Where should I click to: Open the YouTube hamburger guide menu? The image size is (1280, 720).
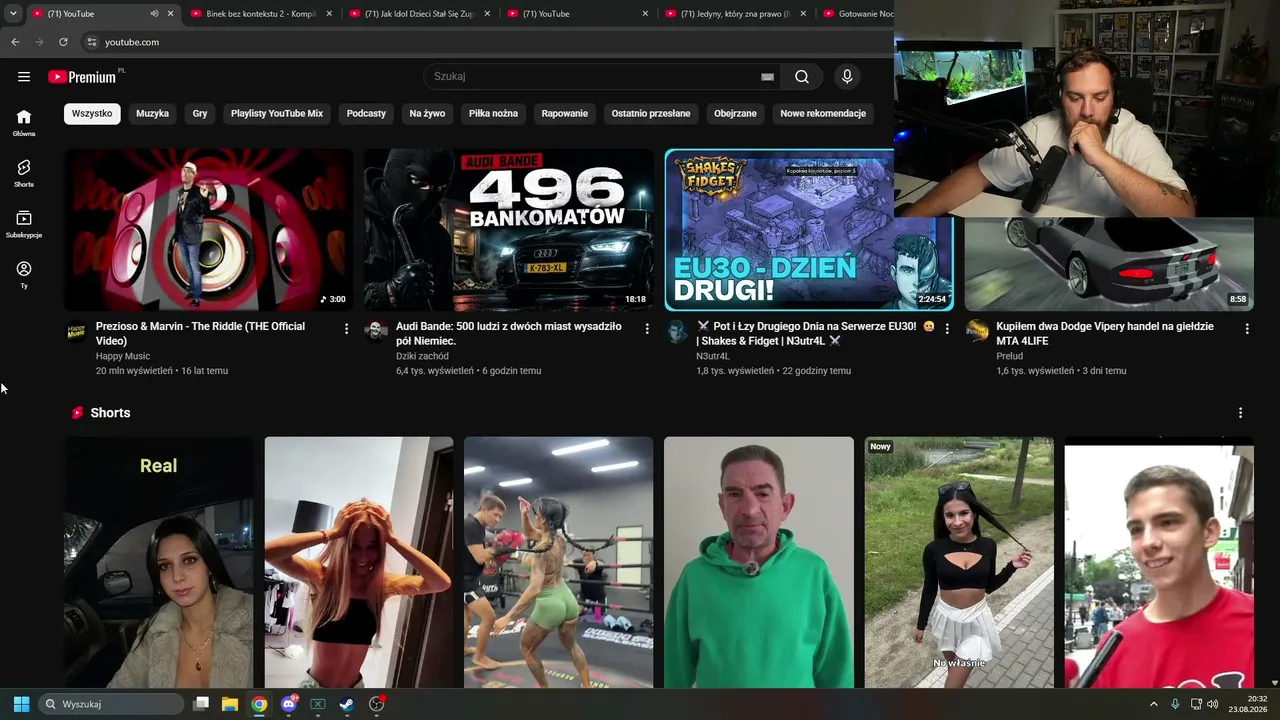coord(24,77)
